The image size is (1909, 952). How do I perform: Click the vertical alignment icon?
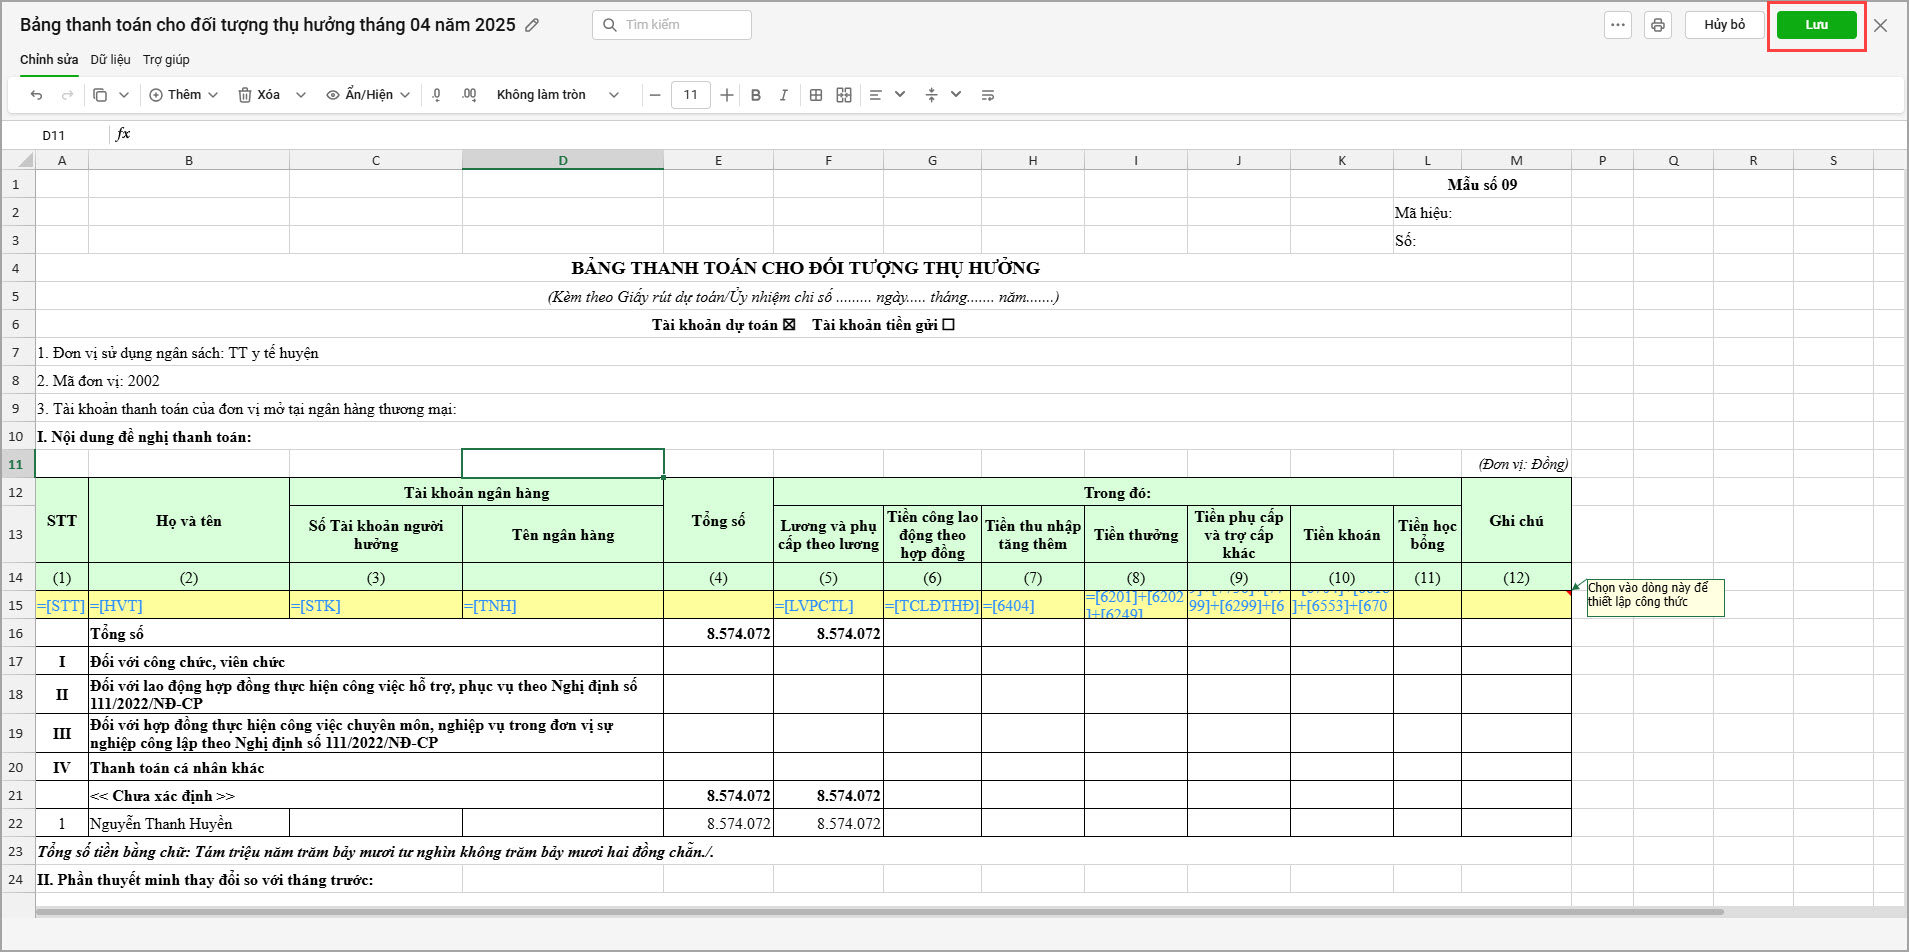(931, 95)
